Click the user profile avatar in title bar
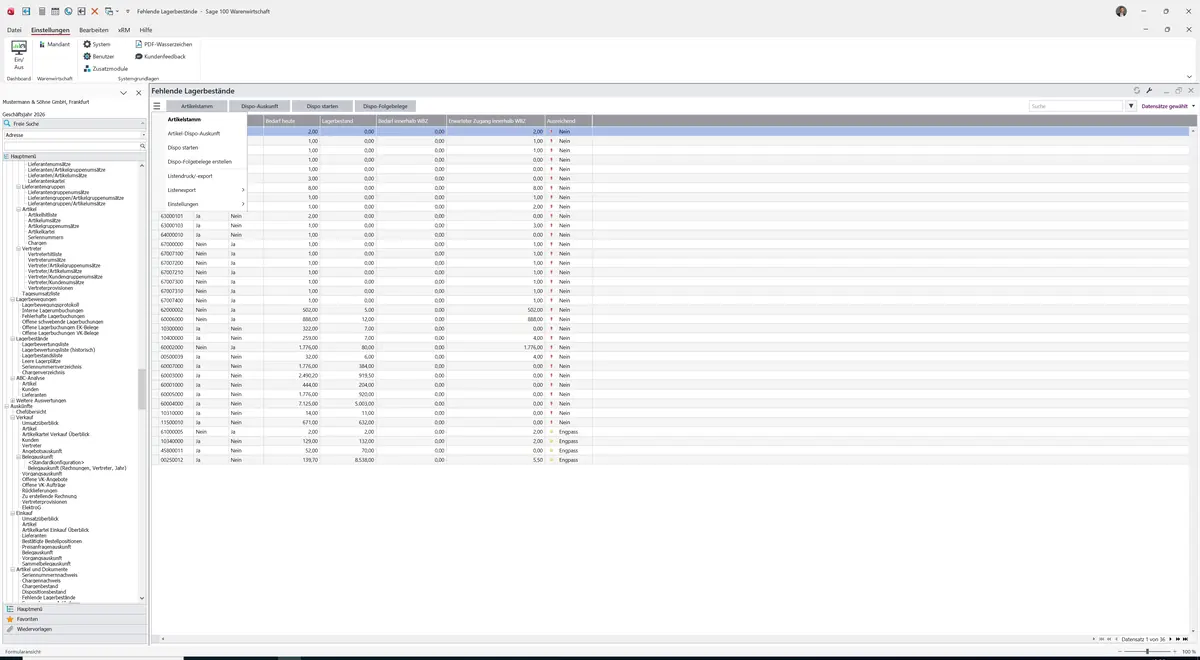 [1121, 11]
